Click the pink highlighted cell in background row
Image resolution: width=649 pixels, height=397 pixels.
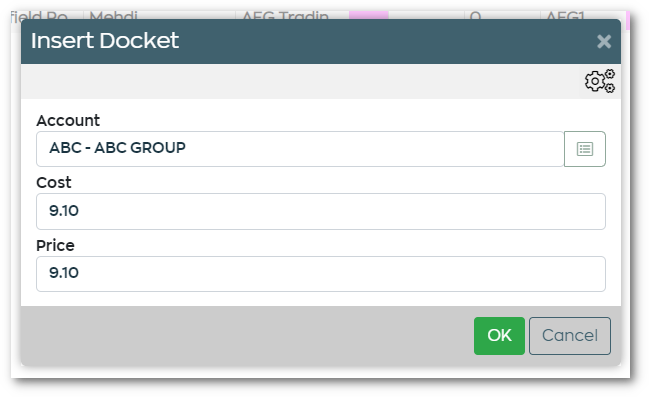click(368, 15)
